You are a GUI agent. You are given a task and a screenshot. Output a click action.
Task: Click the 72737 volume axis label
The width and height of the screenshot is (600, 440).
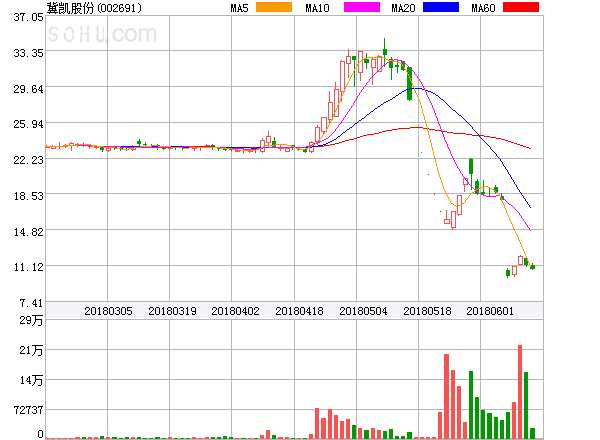coord(28,410)
